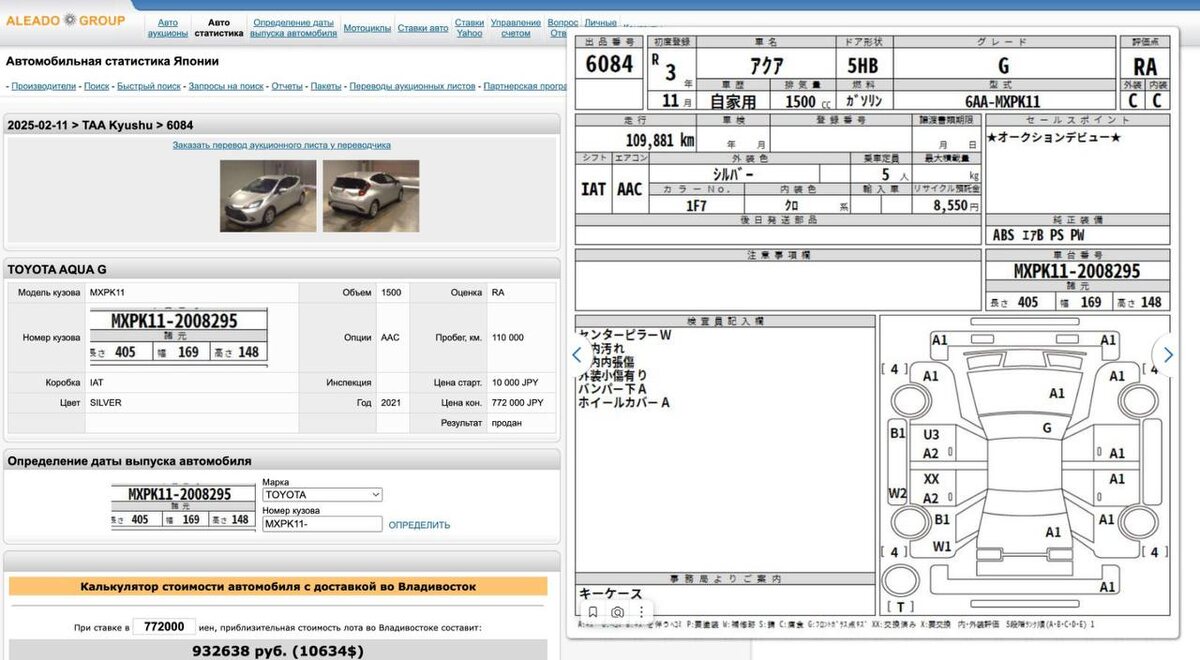The width and height of the screenshot is (1200, 660).
Task: Click the Год value 2021
Action: click(x=391, y=402)
